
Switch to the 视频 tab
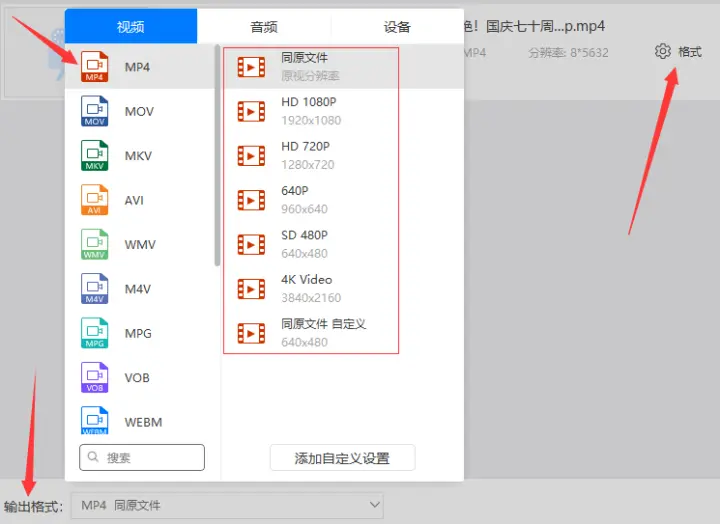coord(131,26)
